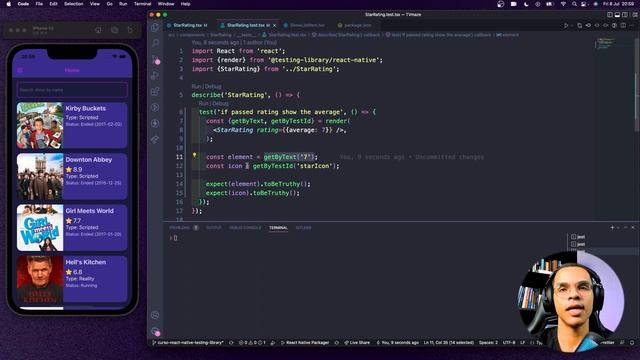Viewport: 640px width, 360px height.
Task: Click Debug codelens above the test line
Action: point(220,104)
